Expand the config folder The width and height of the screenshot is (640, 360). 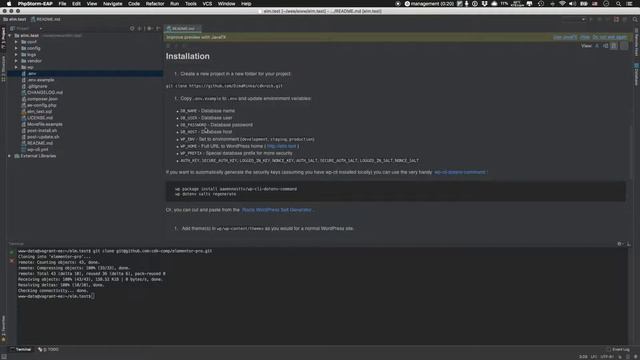(16, 48)
